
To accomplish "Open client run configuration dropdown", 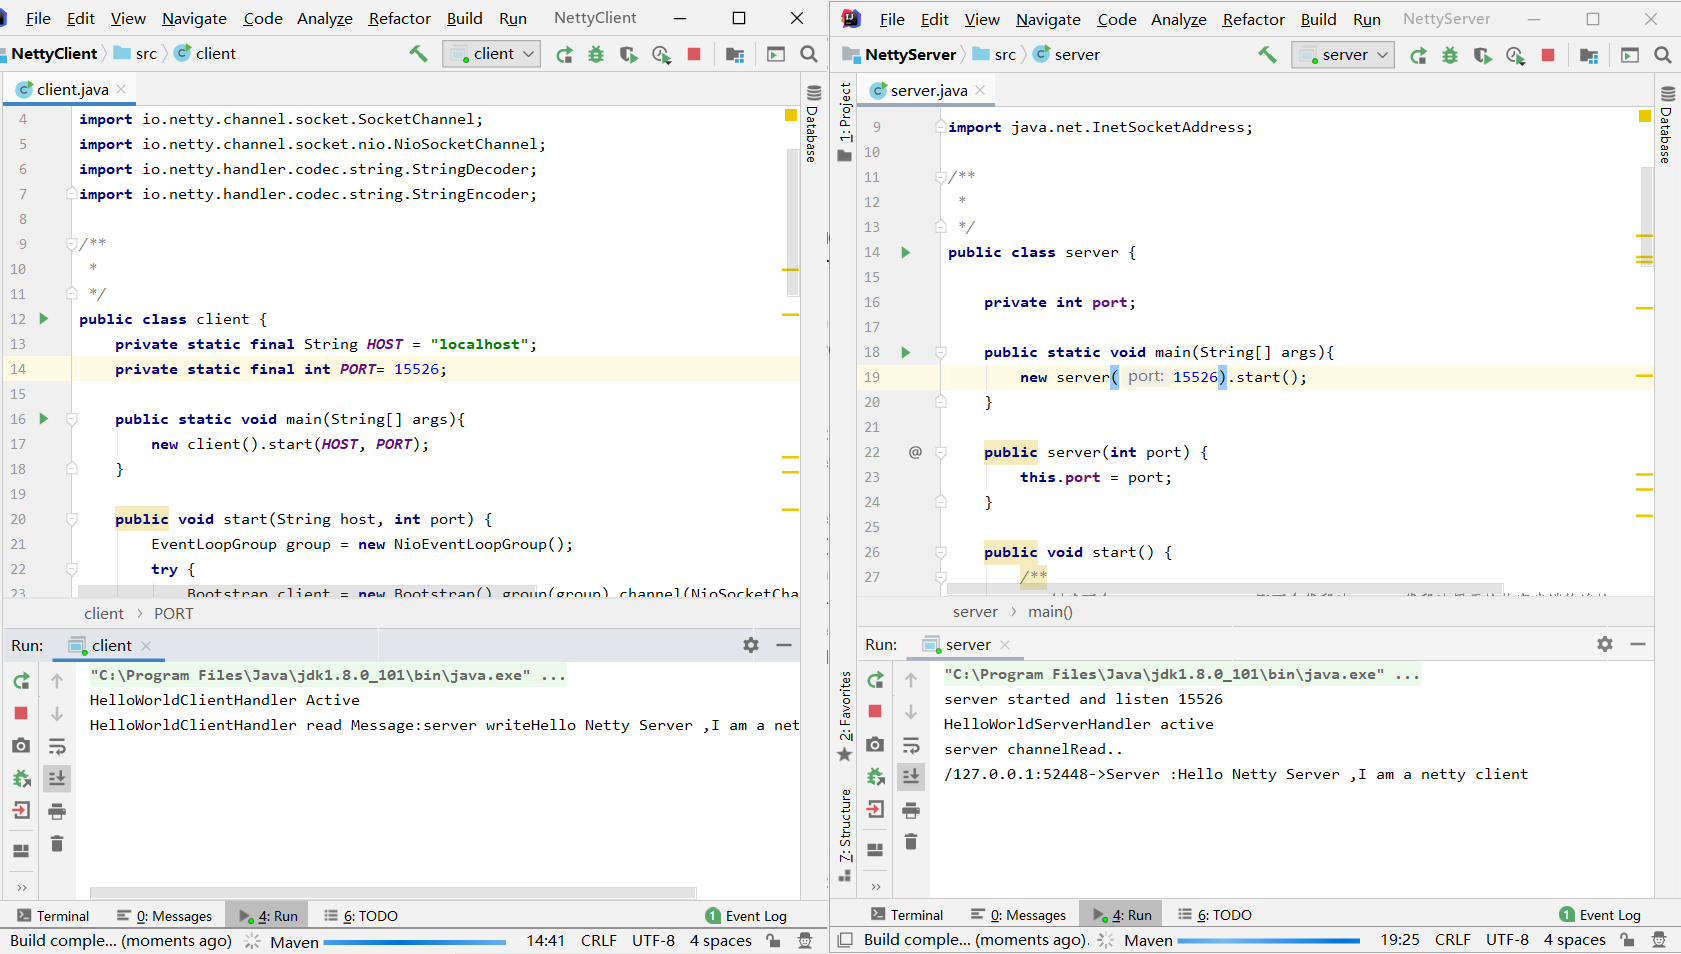I will pos(491,54).
